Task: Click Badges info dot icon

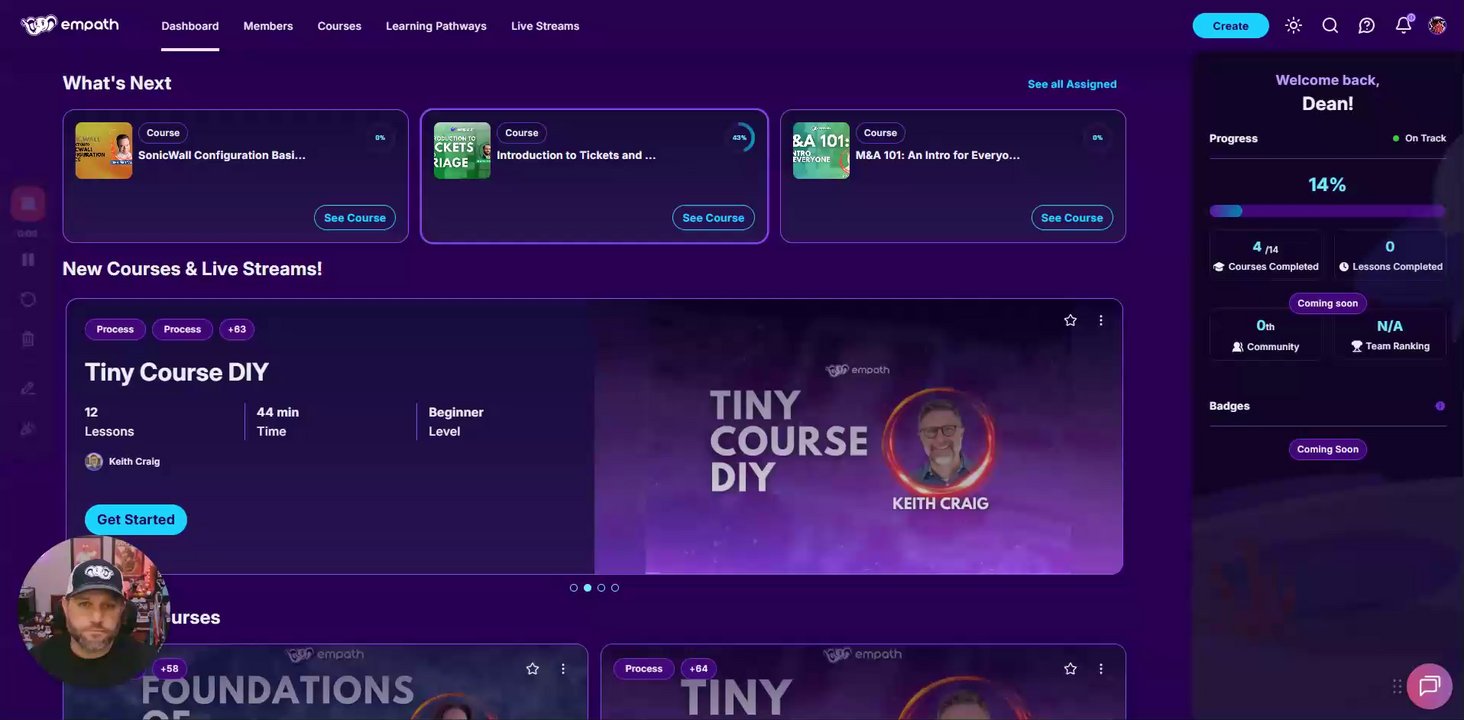Action: (1440, 406)
